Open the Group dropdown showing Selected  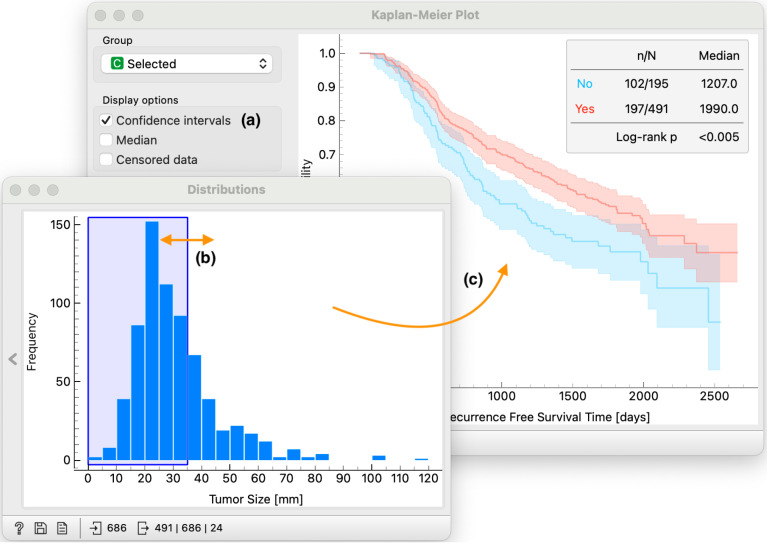pyautogui.click(x=187, y=64)
